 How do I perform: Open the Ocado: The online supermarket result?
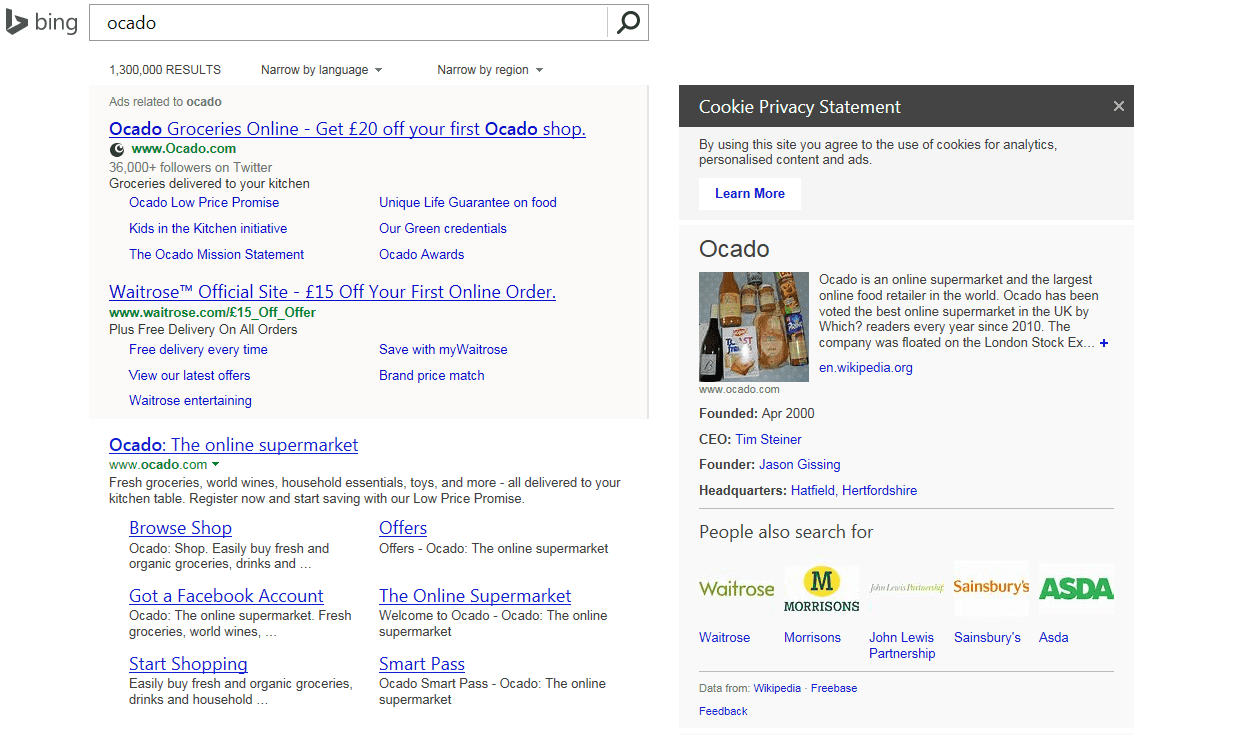pyautogui.click(x=233, y=445)
